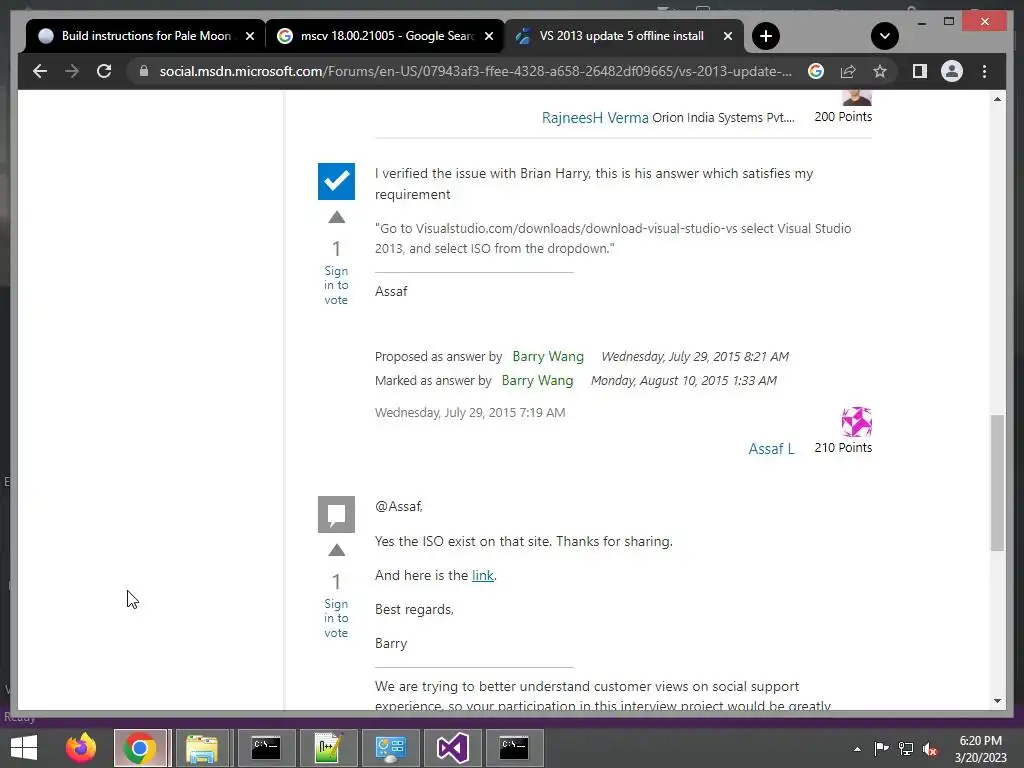The width and height of the screenshot is (1024, 768).
Task: Open the Chrome profile avatar menu
Action: [952, 71]
